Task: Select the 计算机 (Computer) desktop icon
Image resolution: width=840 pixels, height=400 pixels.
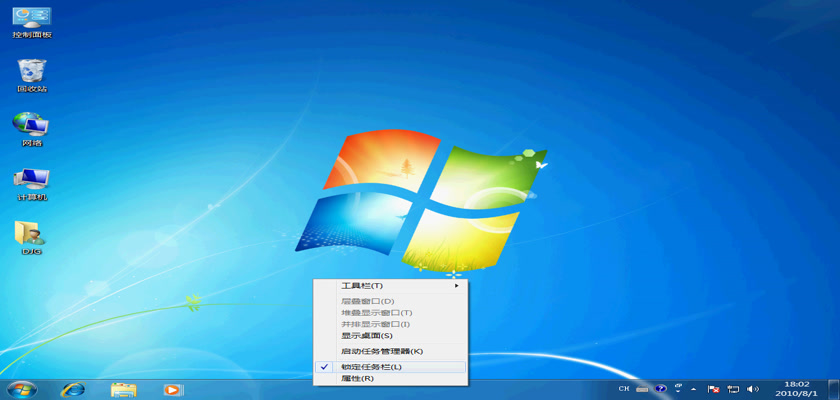Action: [31, 180]
